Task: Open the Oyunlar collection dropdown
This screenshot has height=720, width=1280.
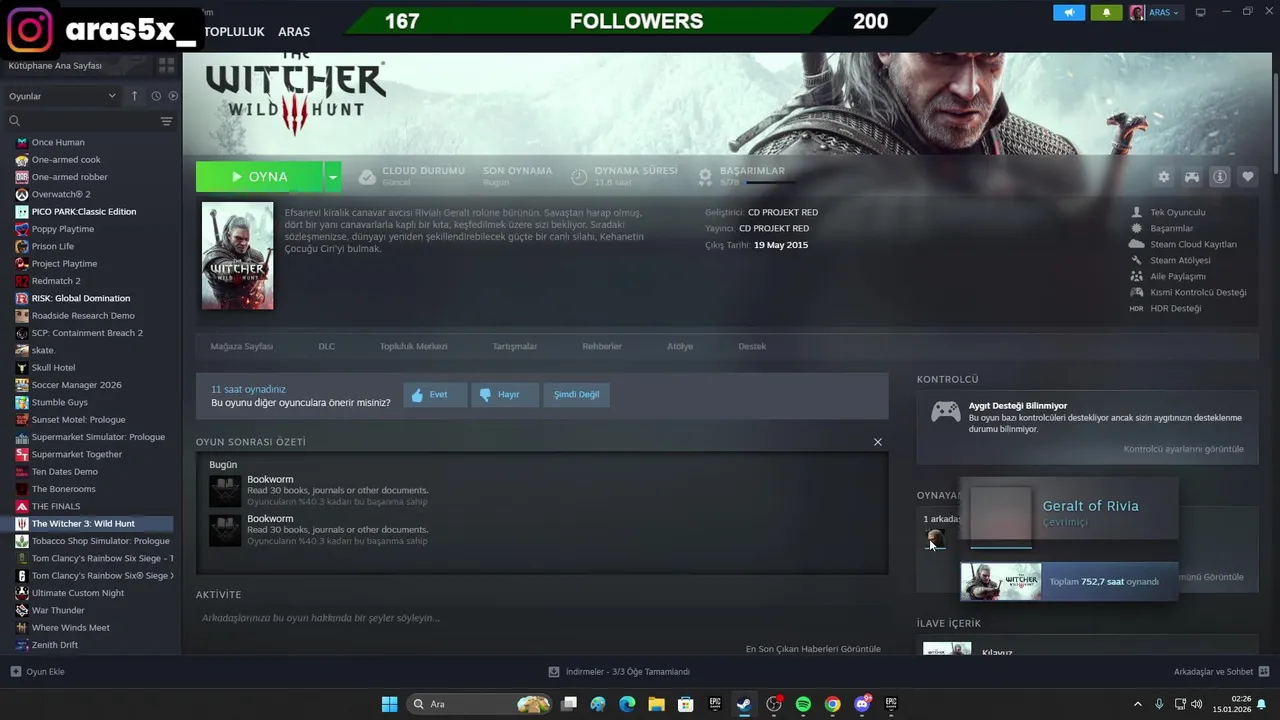Action: point(62,96)
